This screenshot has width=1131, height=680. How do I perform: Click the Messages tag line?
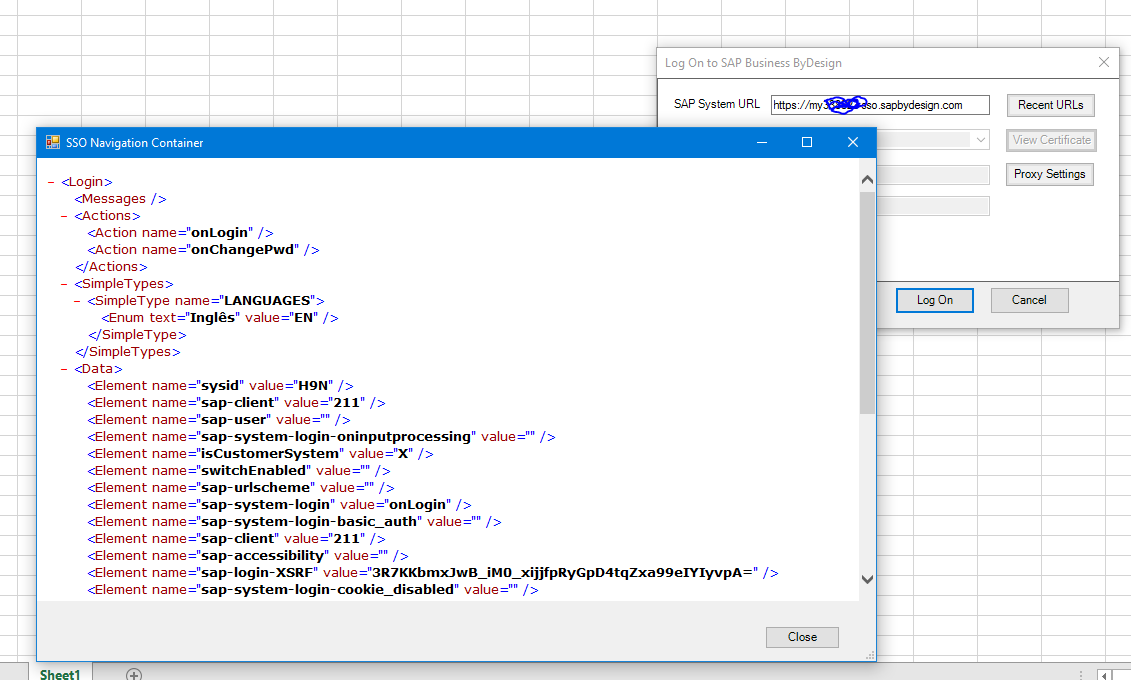pos(120,199)
